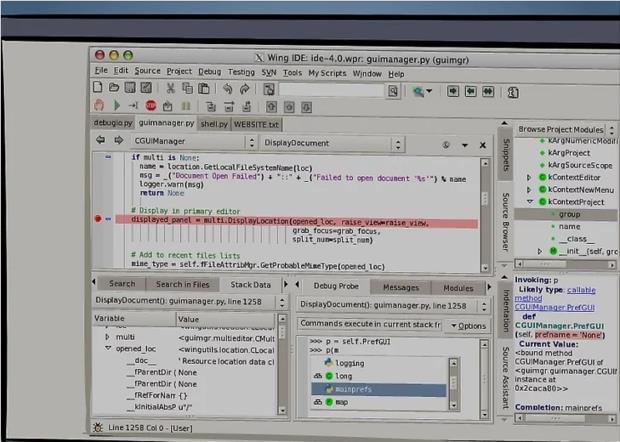620x442 pixels.
Task: Click the bug icon in the status bar
Action: coord(97,427)
